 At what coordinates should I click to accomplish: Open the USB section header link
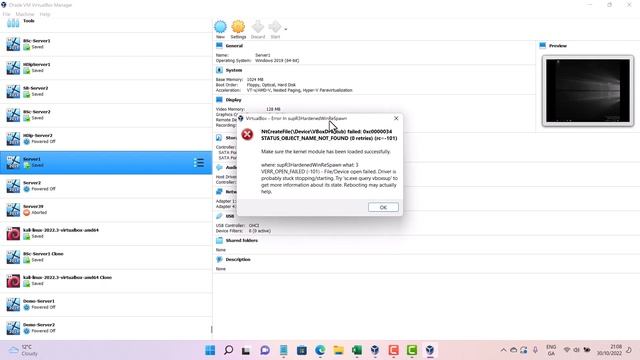[x=230, y=216]
